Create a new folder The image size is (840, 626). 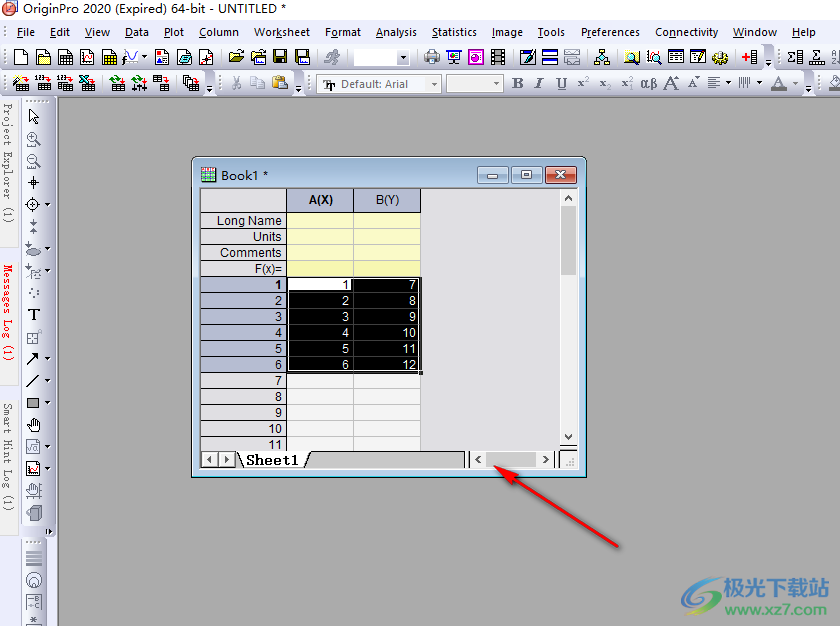43,57
